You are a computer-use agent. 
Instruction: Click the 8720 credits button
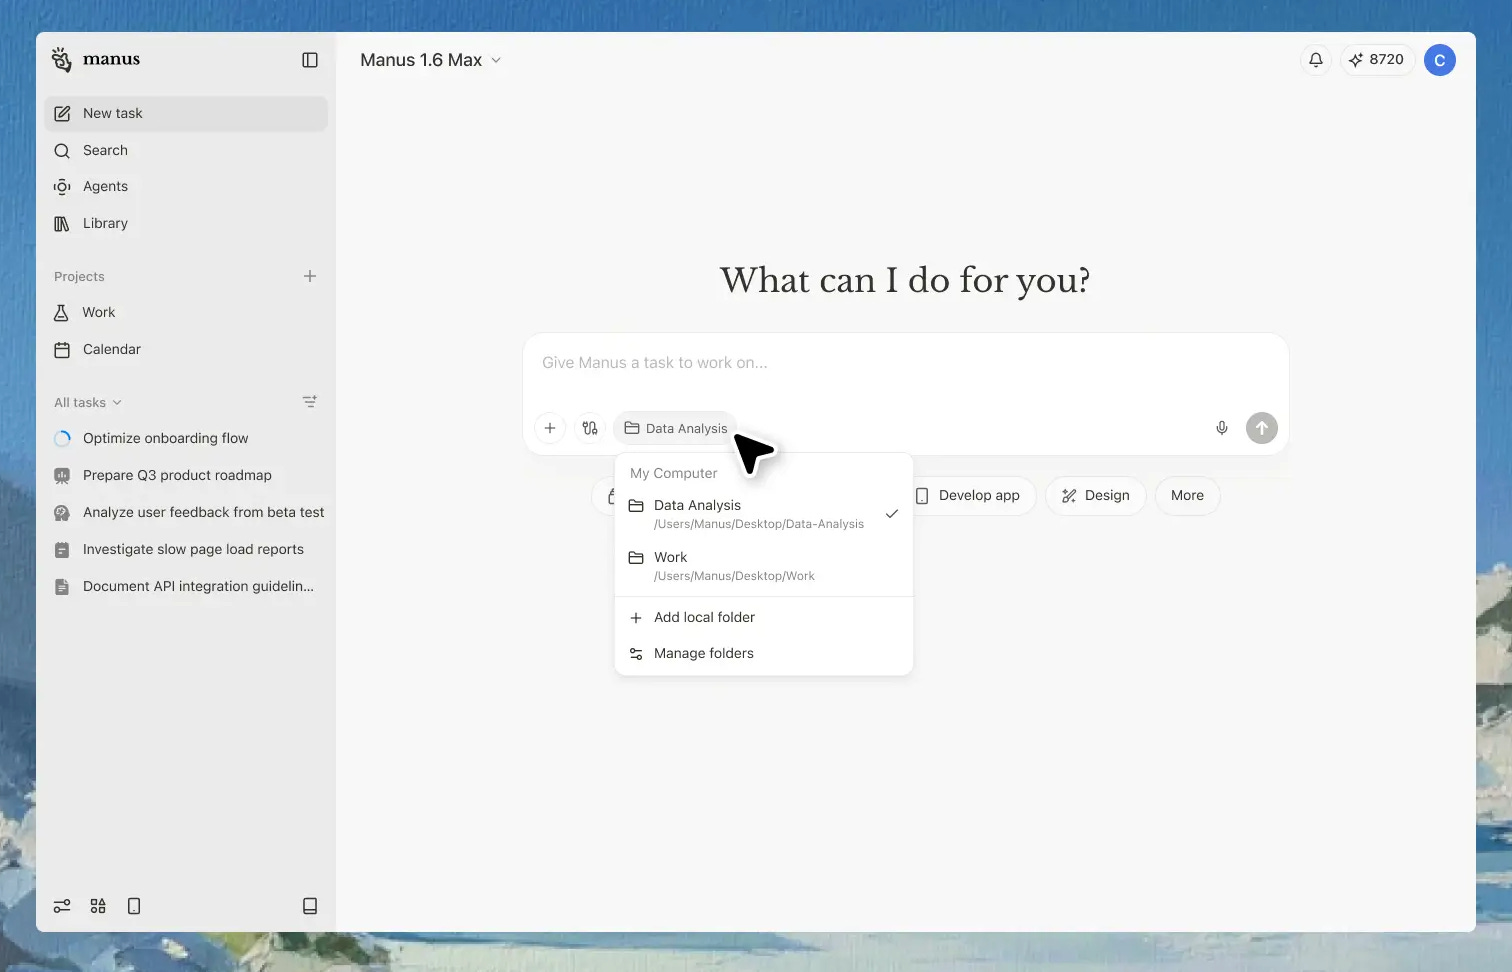pyautogui.click(x=1377, y=60)
